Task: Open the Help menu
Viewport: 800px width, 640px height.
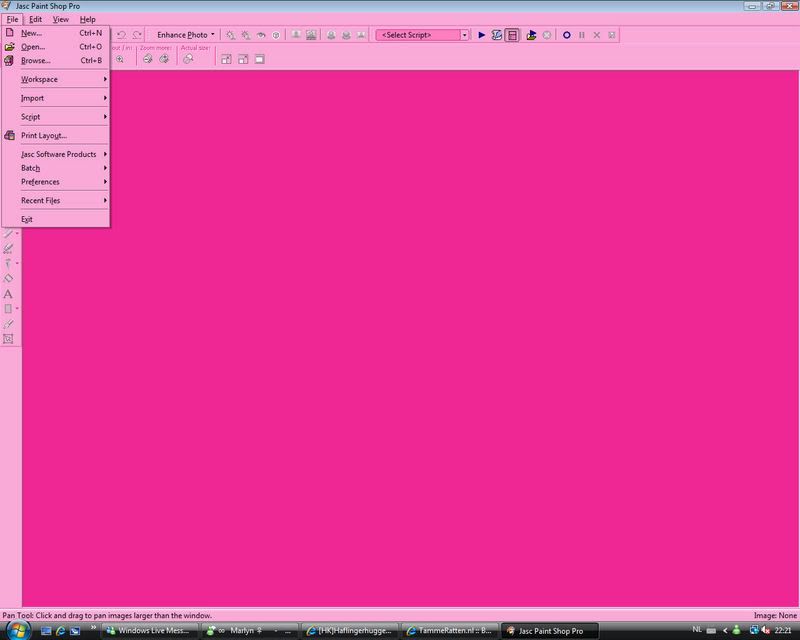Action: [87, 19]
